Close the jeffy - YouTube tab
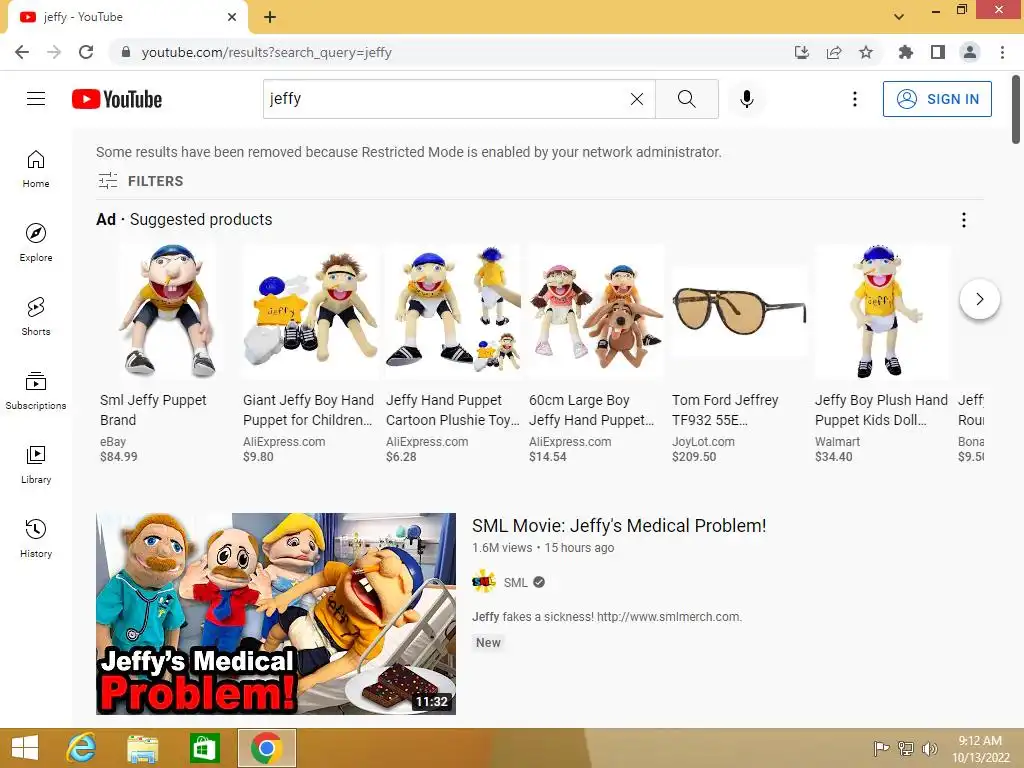Viewport: 1024px width, 768px height. pyautogui.click(x=232, y=17)
